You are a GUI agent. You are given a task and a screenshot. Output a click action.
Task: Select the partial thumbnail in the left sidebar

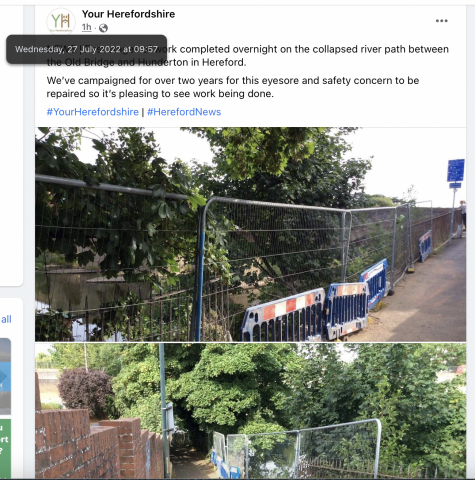5,376
